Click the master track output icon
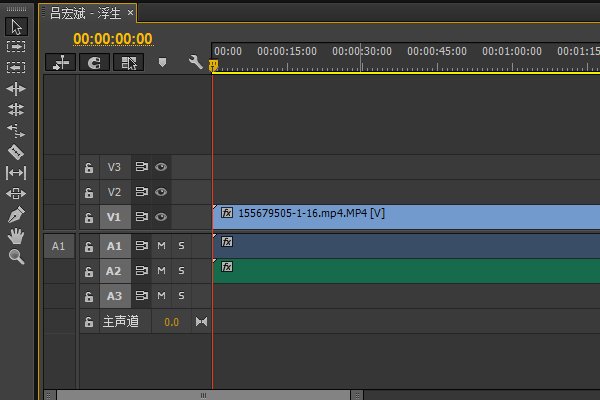This screenshot has height=400, width=600. 201,322
